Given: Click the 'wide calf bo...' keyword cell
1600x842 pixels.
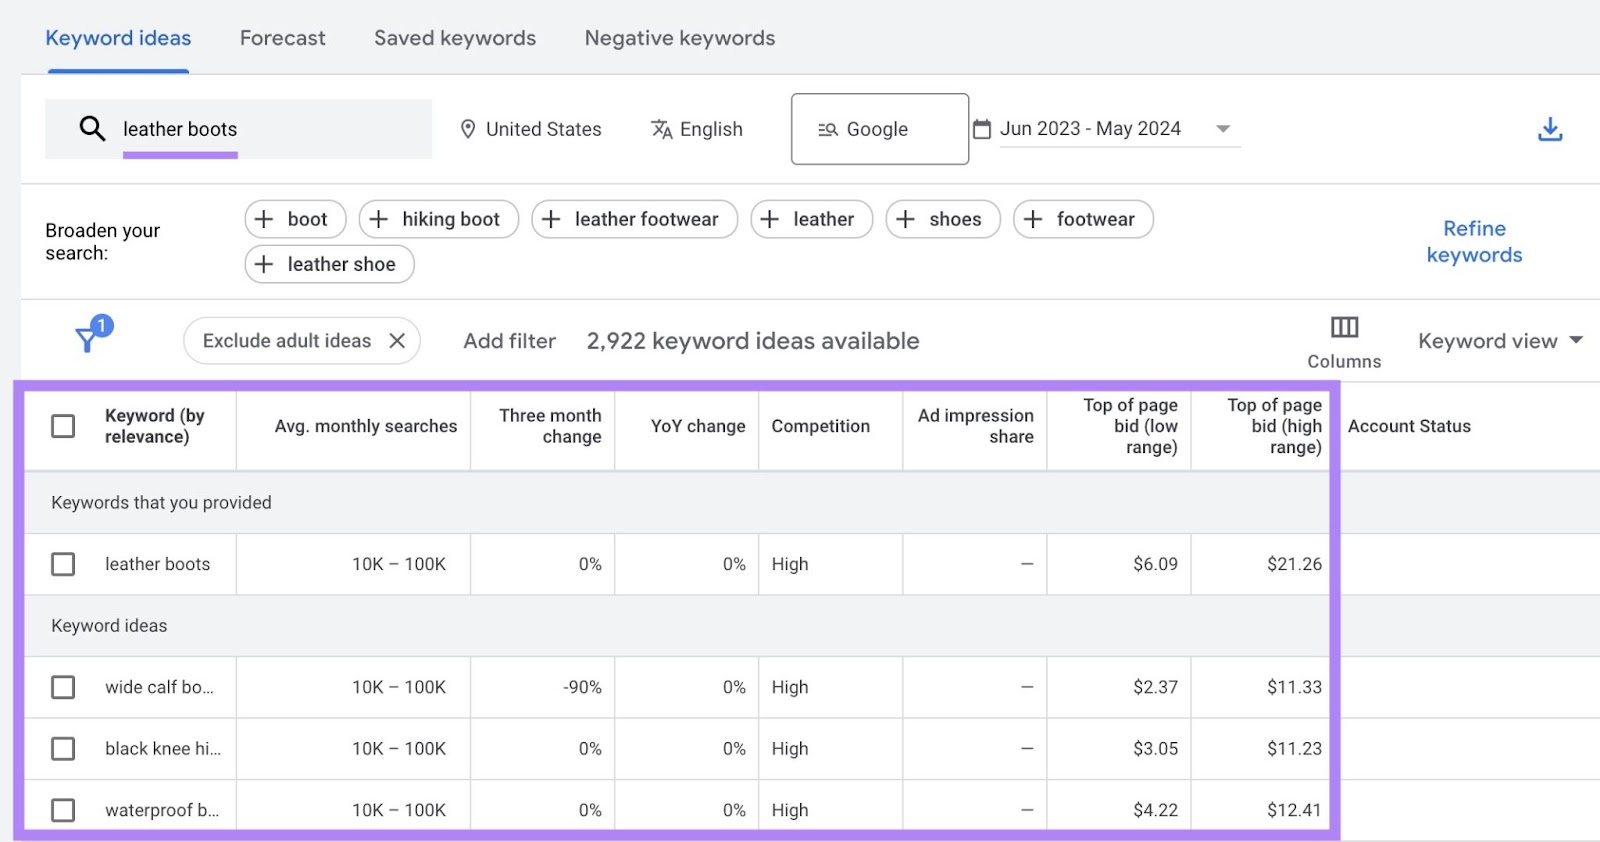Looking at the screenshot, I should (159, 687).
